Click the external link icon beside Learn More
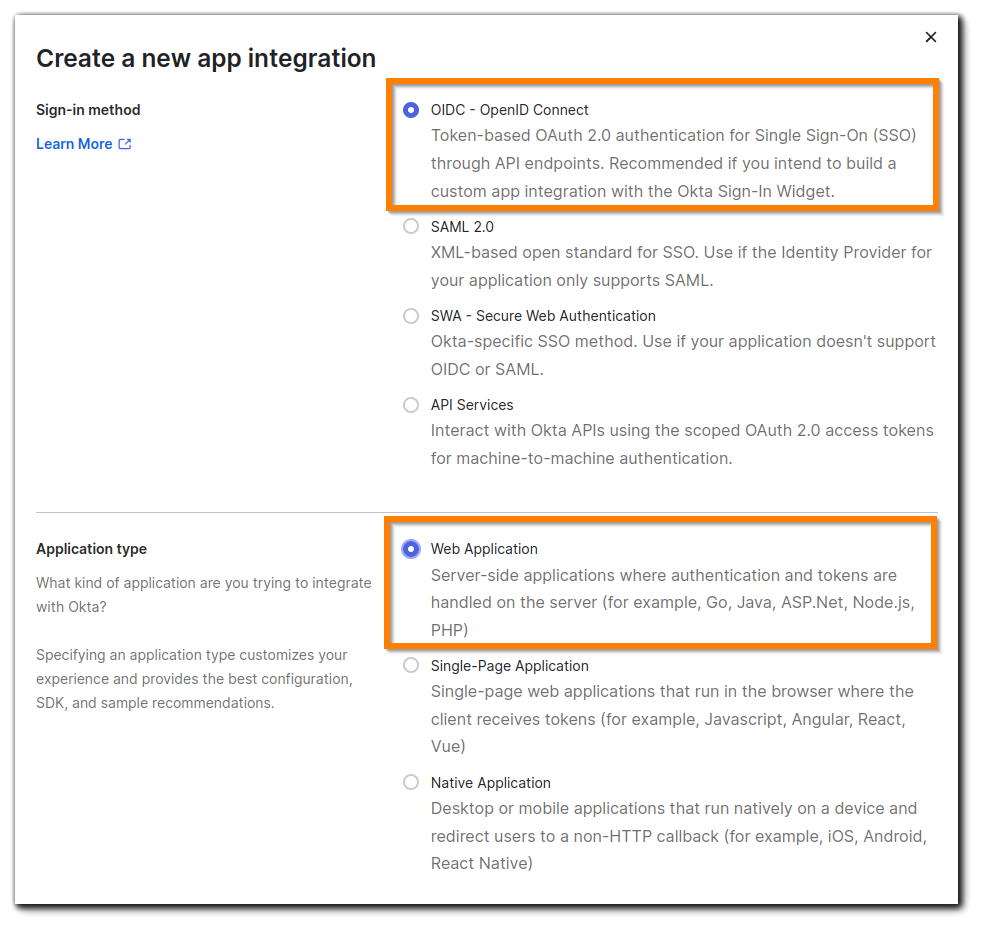Screen dimensions: 985x931 [x=125, y=144]
